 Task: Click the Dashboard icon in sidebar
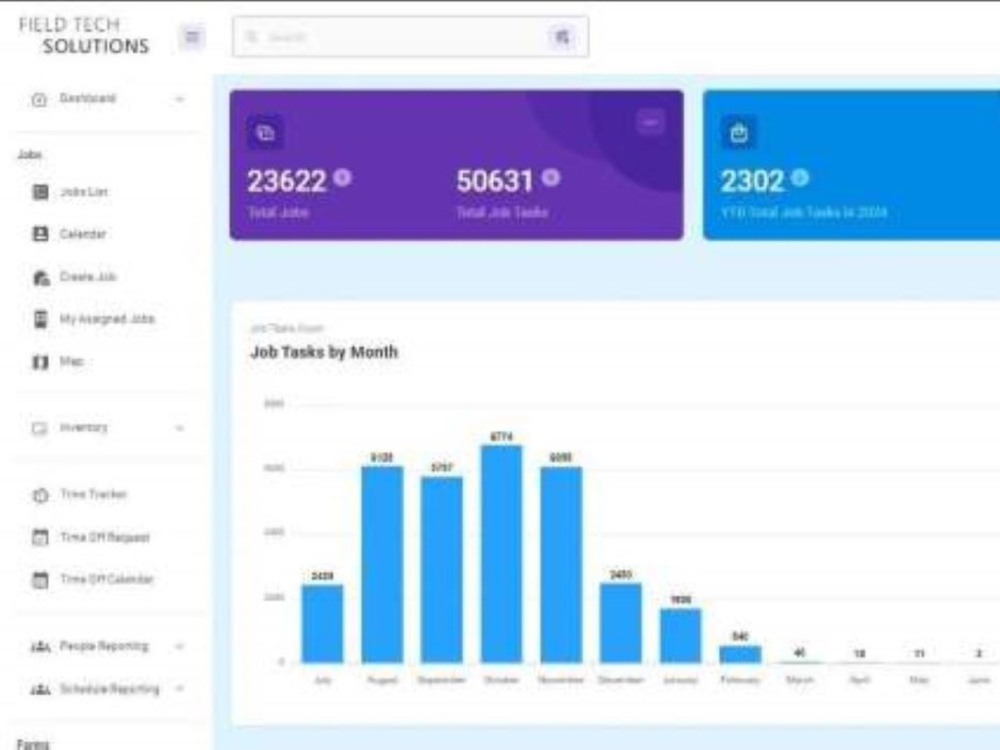tap(40, 99)
